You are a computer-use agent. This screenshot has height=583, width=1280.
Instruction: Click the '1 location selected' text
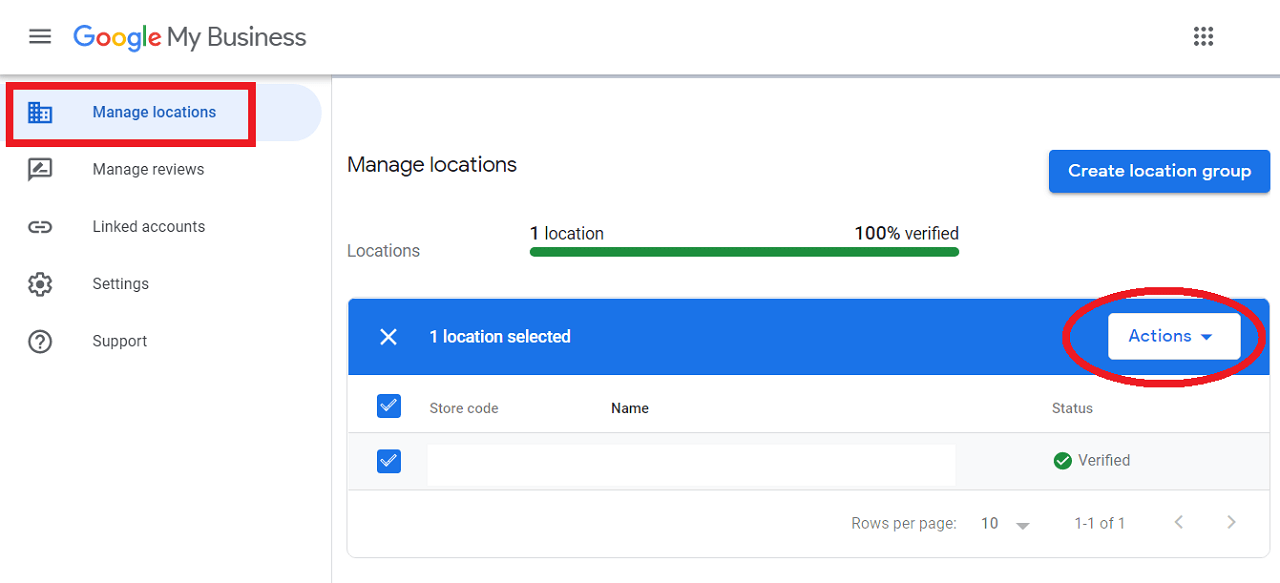point(500,337)
